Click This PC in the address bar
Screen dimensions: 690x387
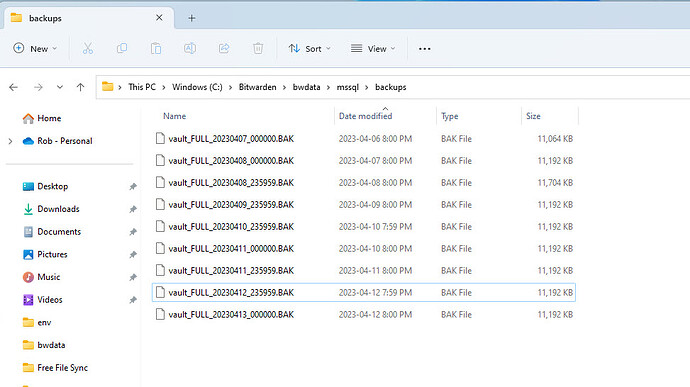click(142, 87)
